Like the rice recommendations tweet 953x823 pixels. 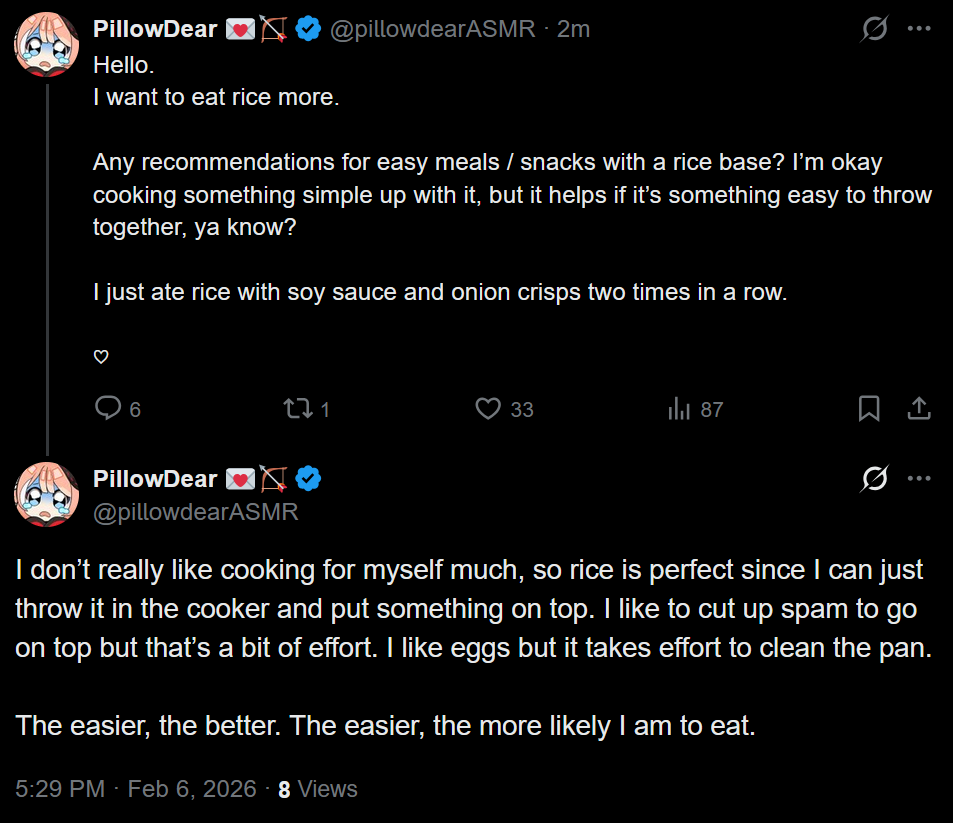487,408
